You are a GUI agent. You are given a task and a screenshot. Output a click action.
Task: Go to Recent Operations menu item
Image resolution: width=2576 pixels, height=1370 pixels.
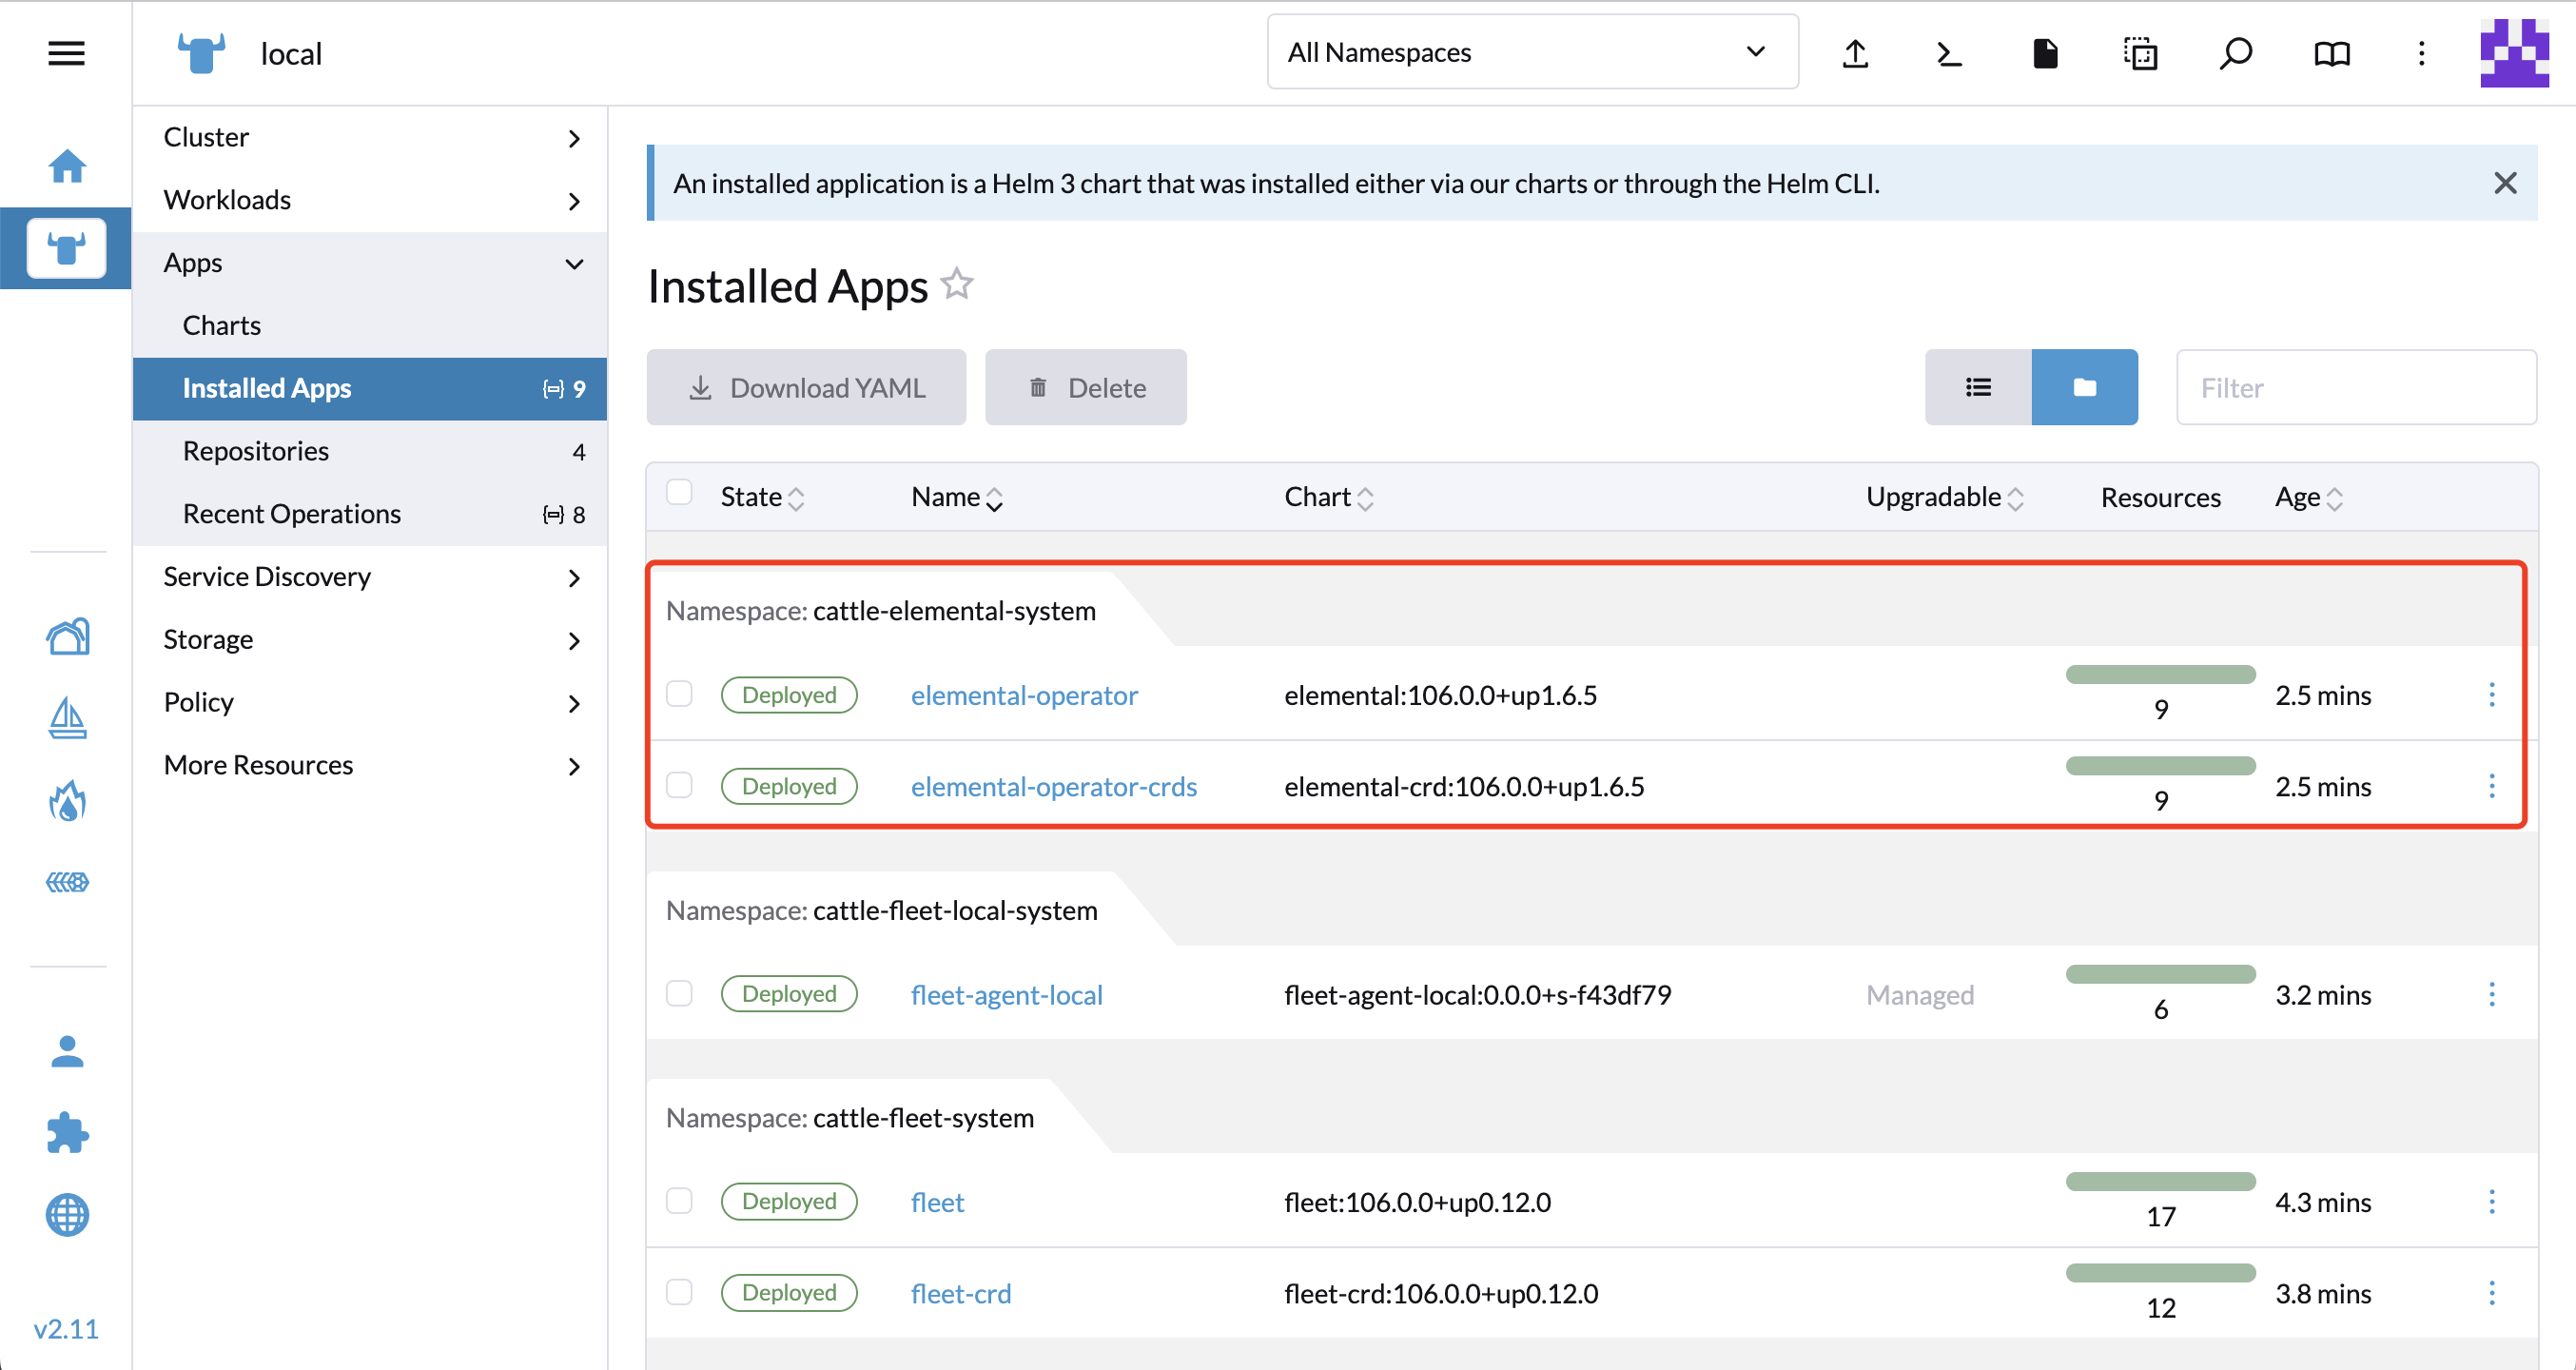pyautogui.click(x=291, y=514)
